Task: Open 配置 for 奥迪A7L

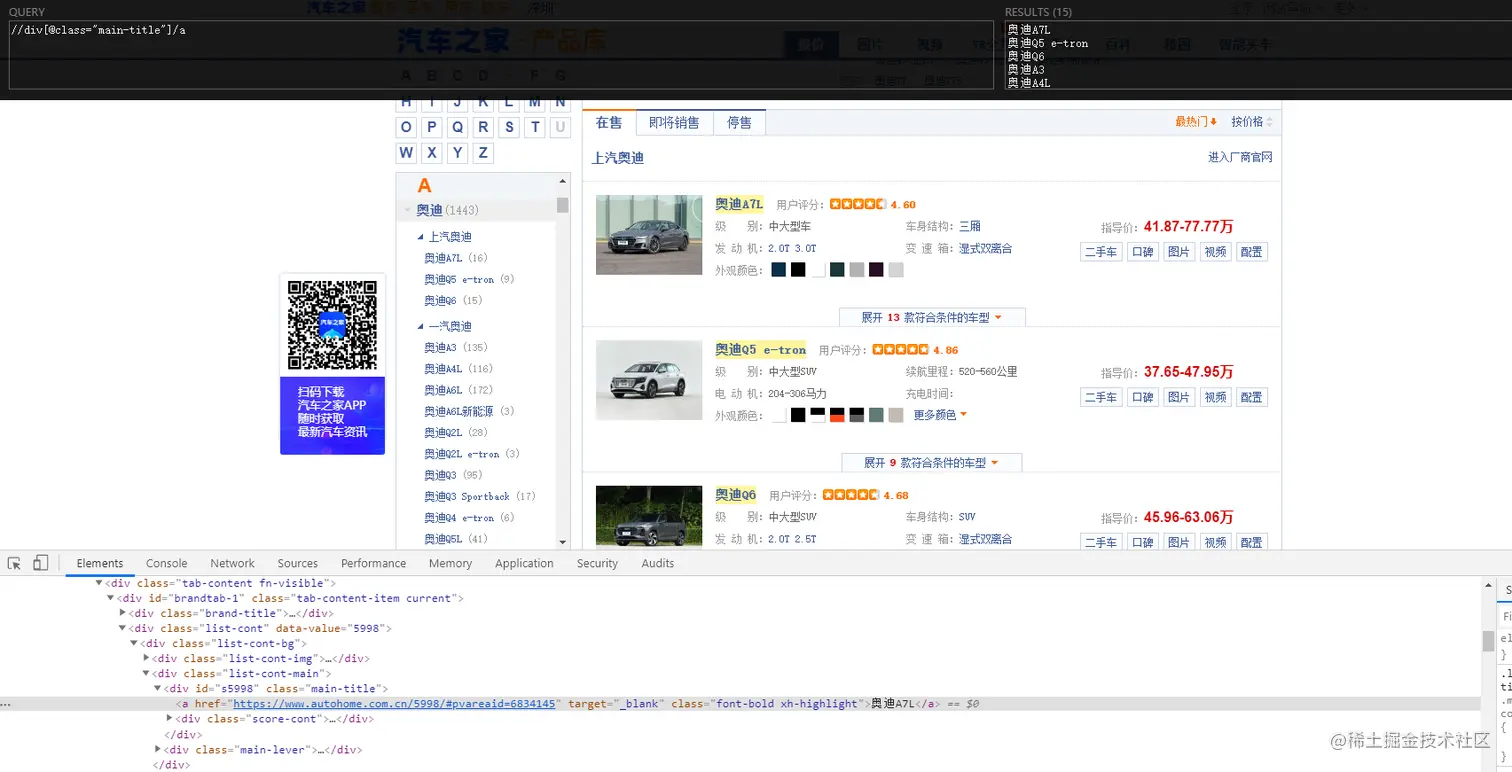Action: [x=1252, y=252]
